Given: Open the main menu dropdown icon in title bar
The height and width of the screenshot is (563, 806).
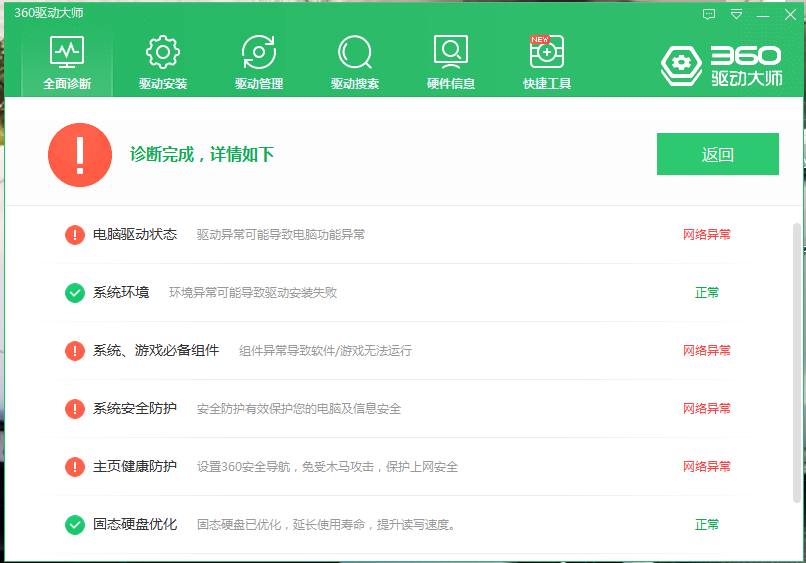Looking at the screenshot, I should [x=737, y=14].
